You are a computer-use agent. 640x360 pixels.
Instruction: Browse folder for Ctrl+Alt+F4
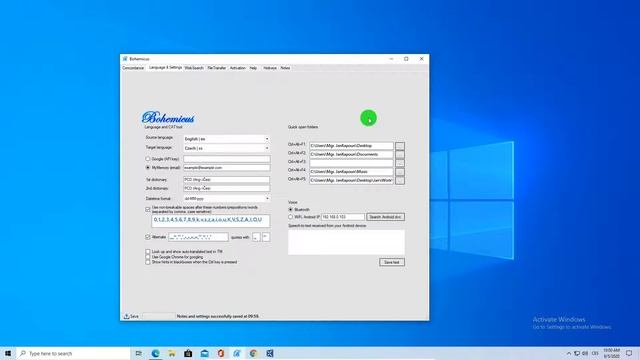click(400, 171)
